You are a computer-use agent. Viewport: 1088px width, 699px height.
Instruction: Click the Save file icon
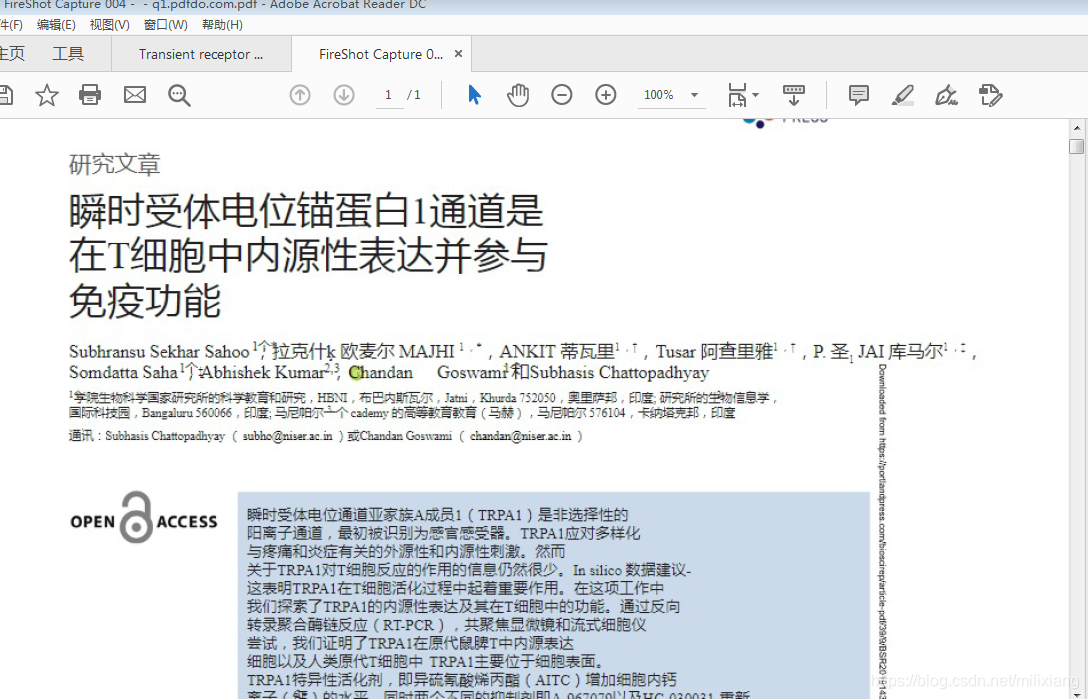[6, 95]
